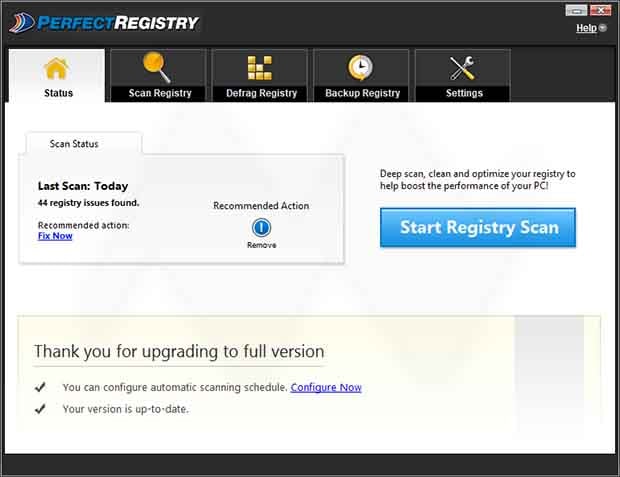This screenshot has height=477, width=620.
Task: Switch to the Status tab label
Action: (59, 93)
